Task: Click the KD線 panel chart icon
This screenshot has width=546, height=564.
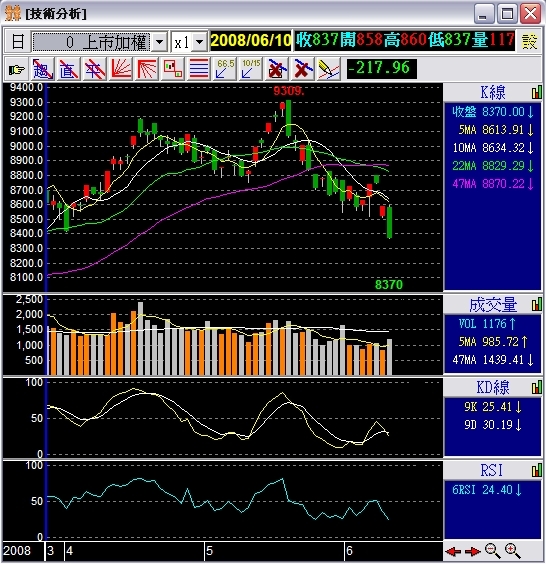Action: pos(537,387)
